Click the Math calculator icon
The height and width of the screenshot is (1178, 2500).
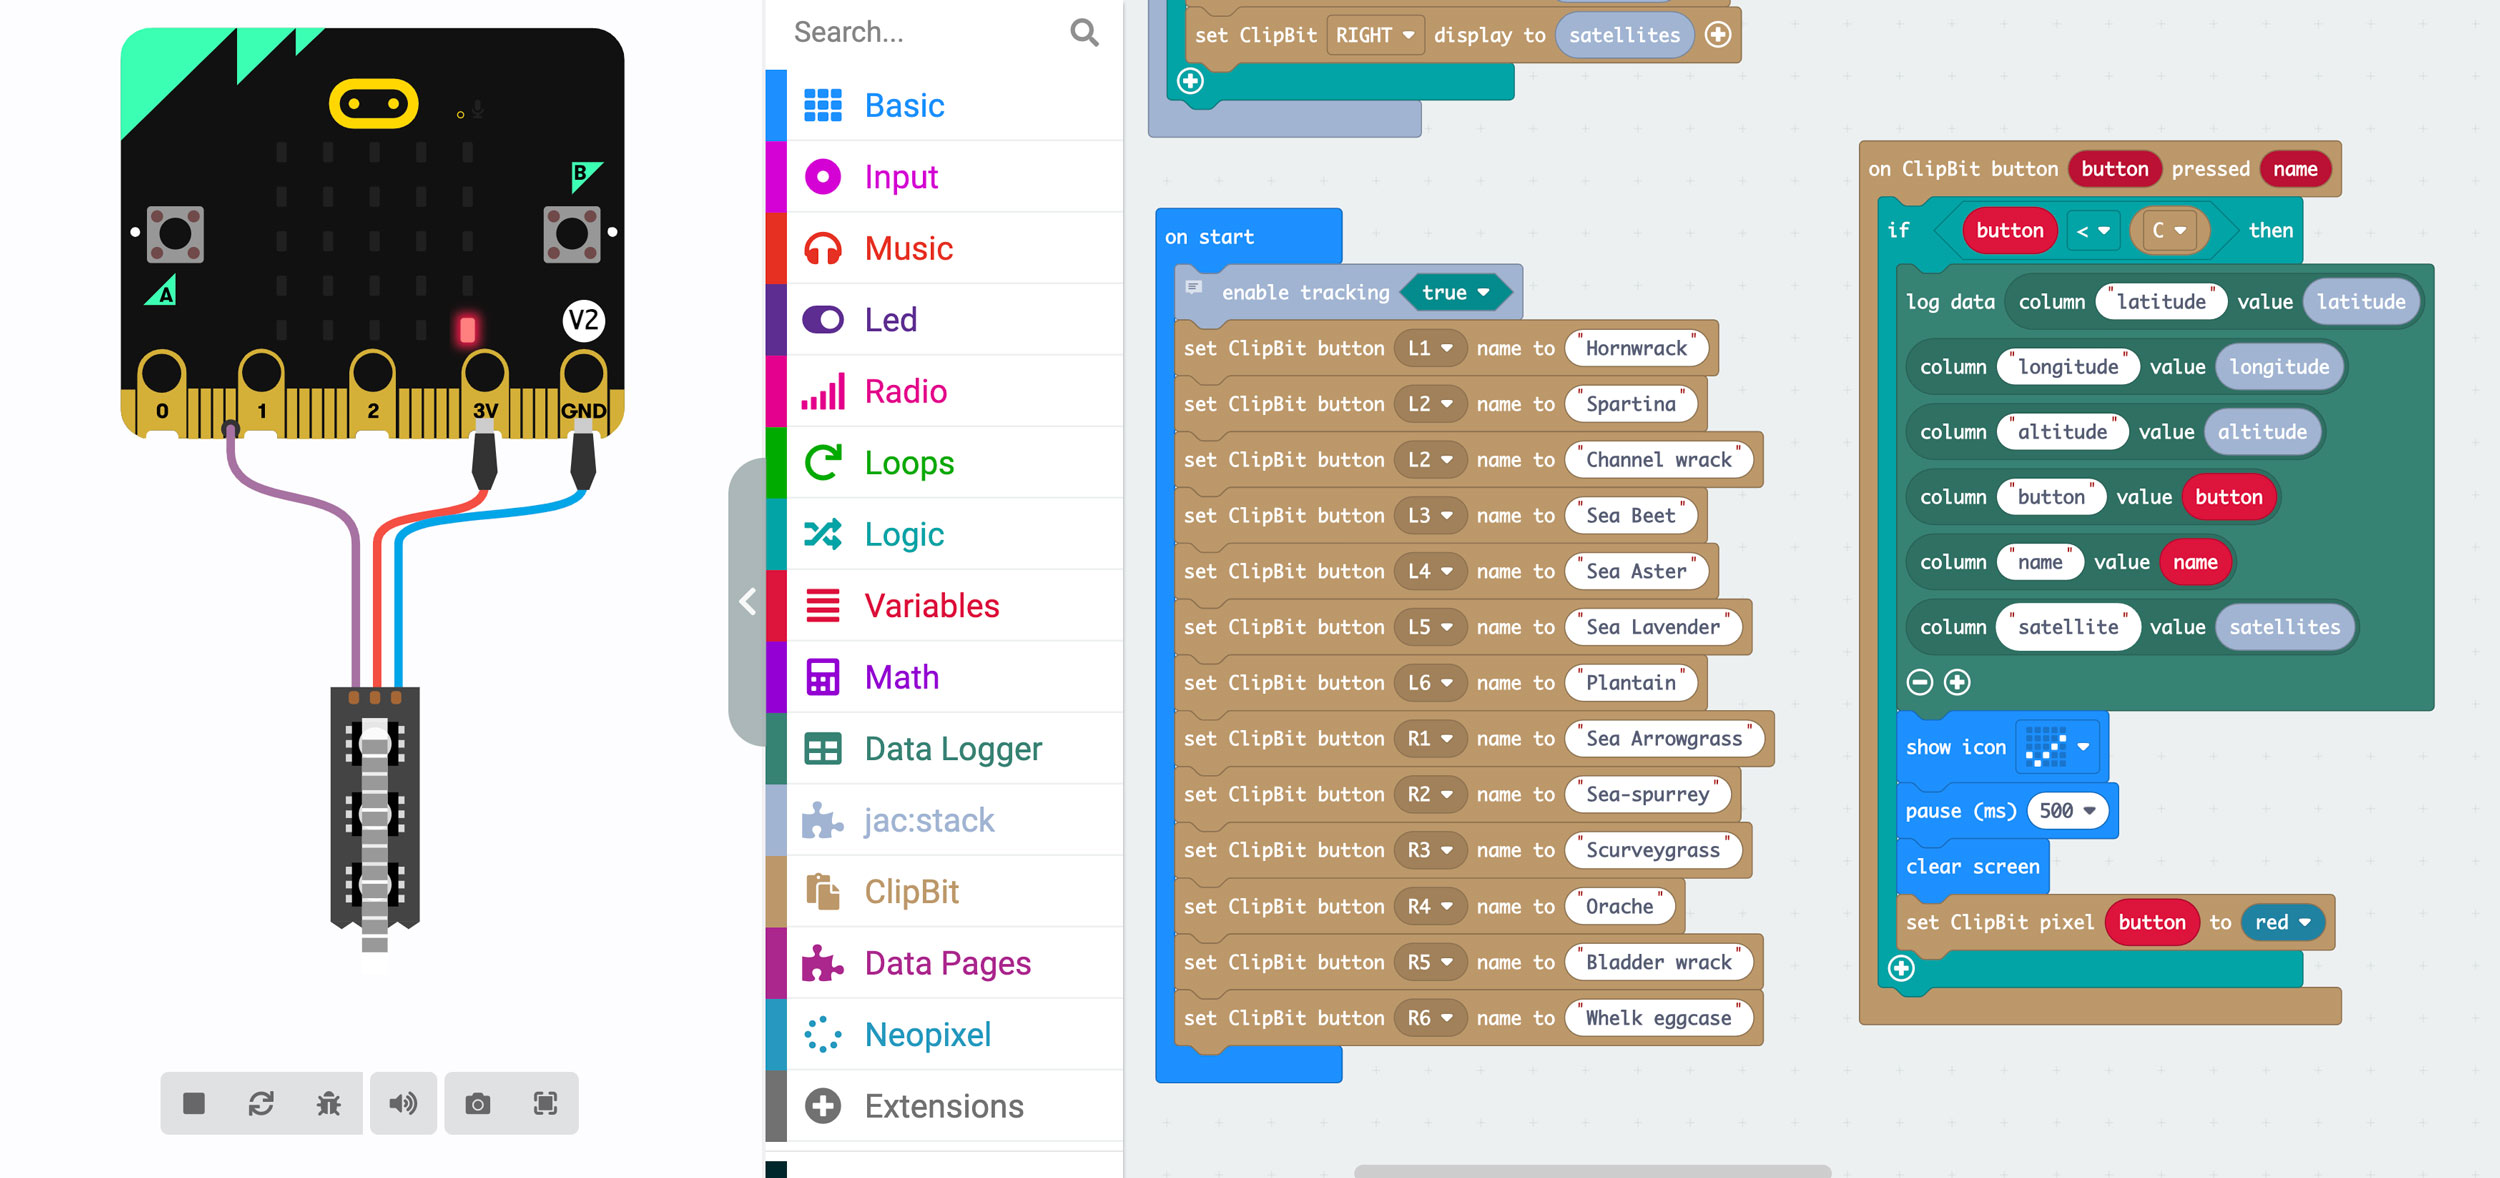[823, 677]
